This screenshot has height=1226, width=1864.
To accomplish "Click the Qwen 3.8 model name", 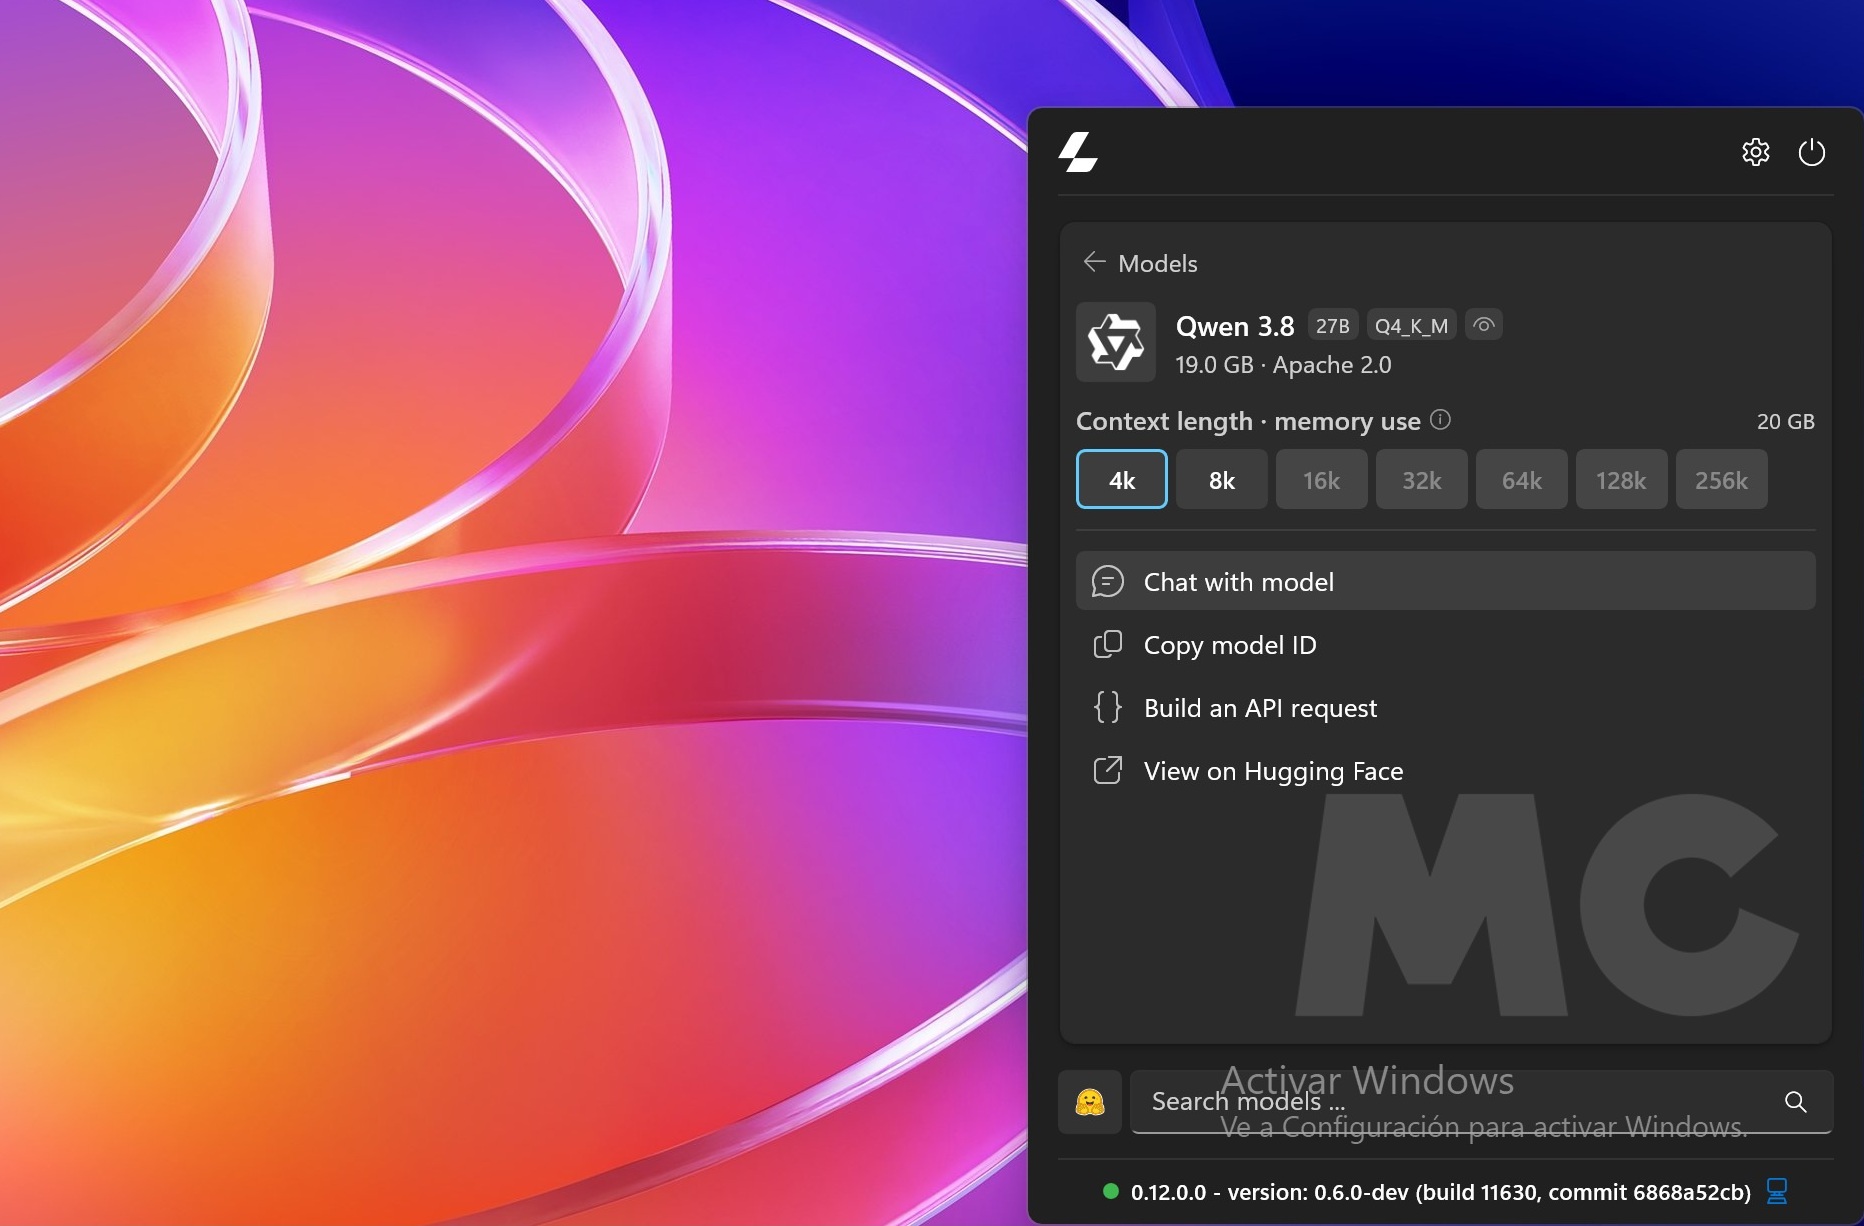I will [1235, 326].
